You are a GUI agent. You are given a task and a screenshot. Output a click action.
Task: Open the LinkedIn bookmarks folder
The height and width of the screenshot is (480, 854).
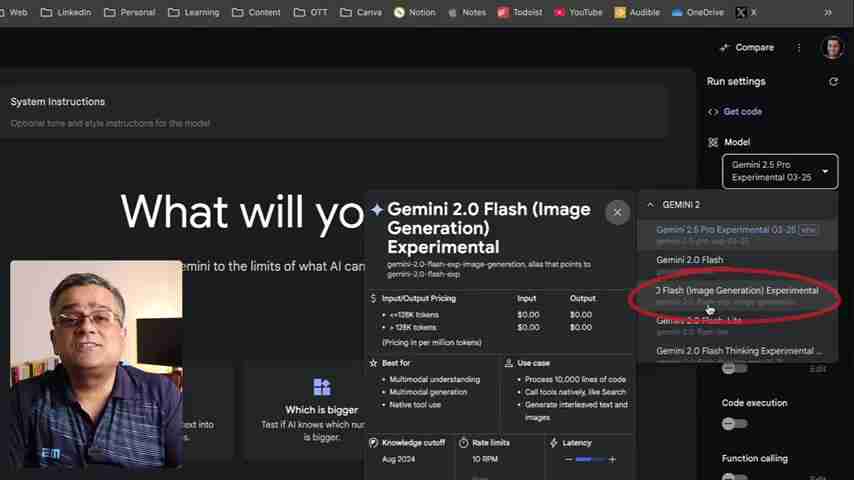click(66, 12)
